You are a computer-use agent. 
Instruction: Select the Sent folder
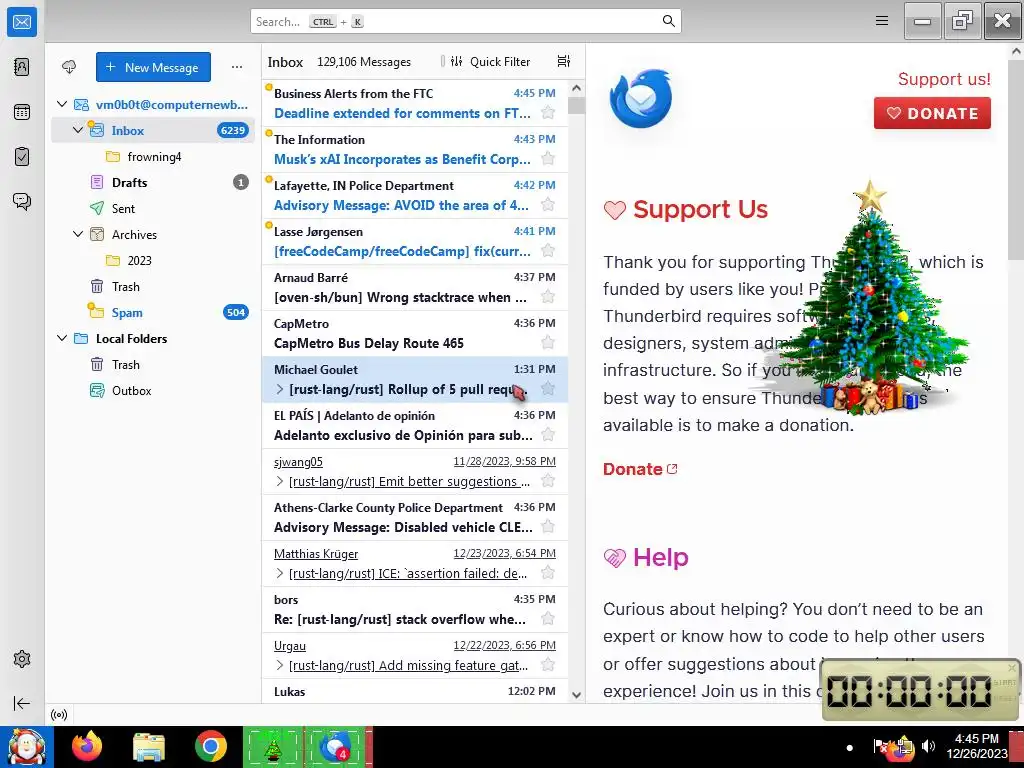tap(153, 208)
